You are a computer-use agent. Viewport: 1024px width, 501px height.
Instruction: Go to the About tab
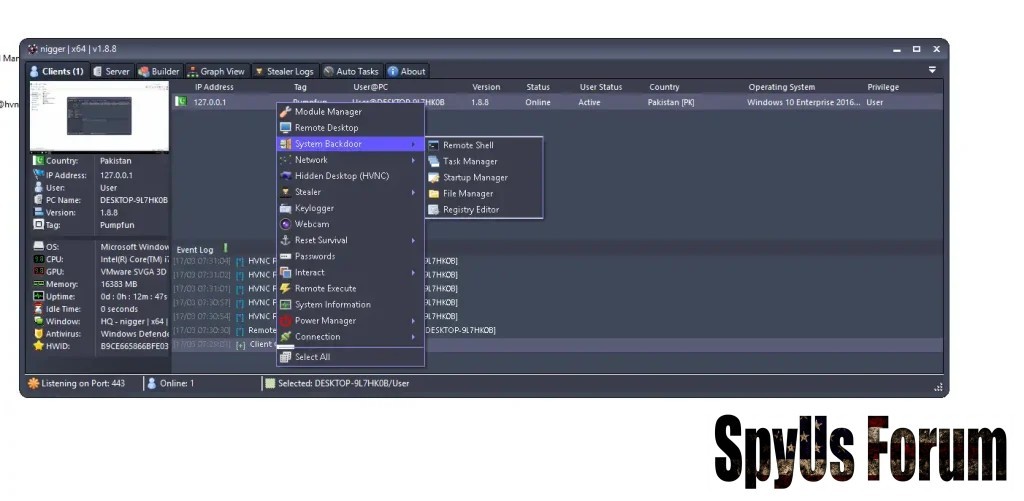[407, 72]
